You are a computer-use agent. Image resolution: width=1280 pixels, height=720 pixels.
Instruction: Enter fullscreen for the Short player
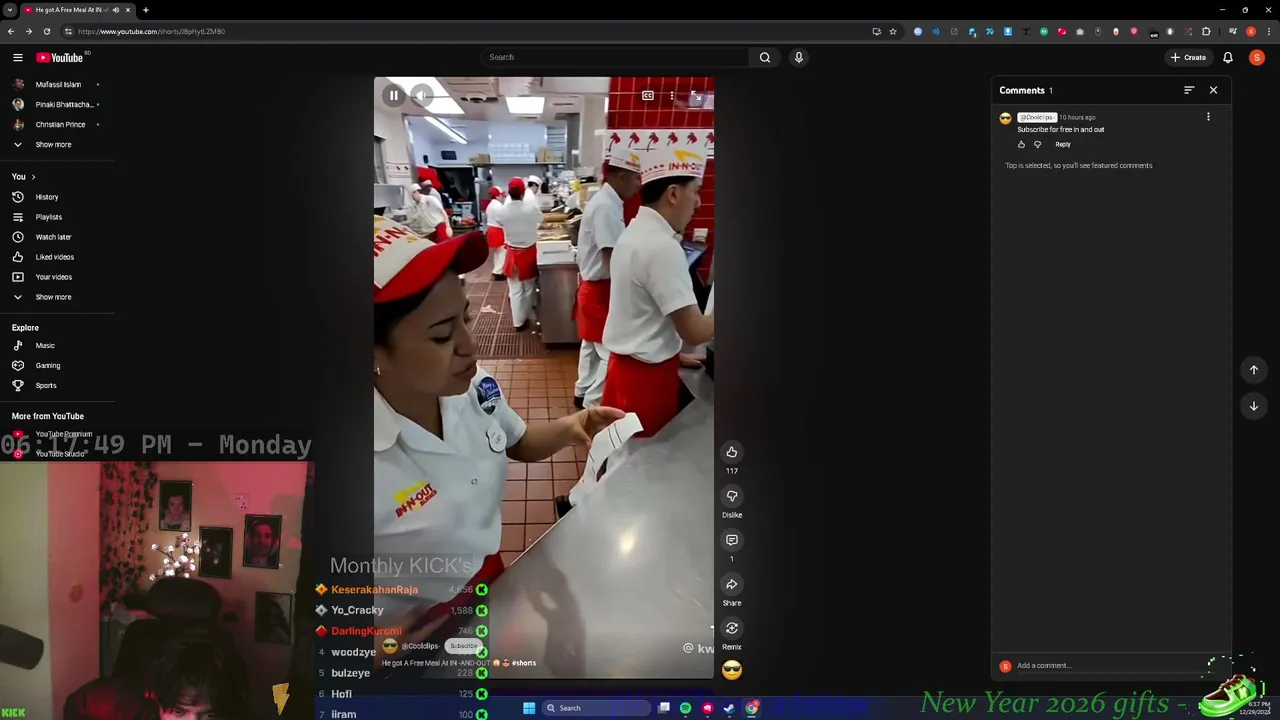click(696, 96)
